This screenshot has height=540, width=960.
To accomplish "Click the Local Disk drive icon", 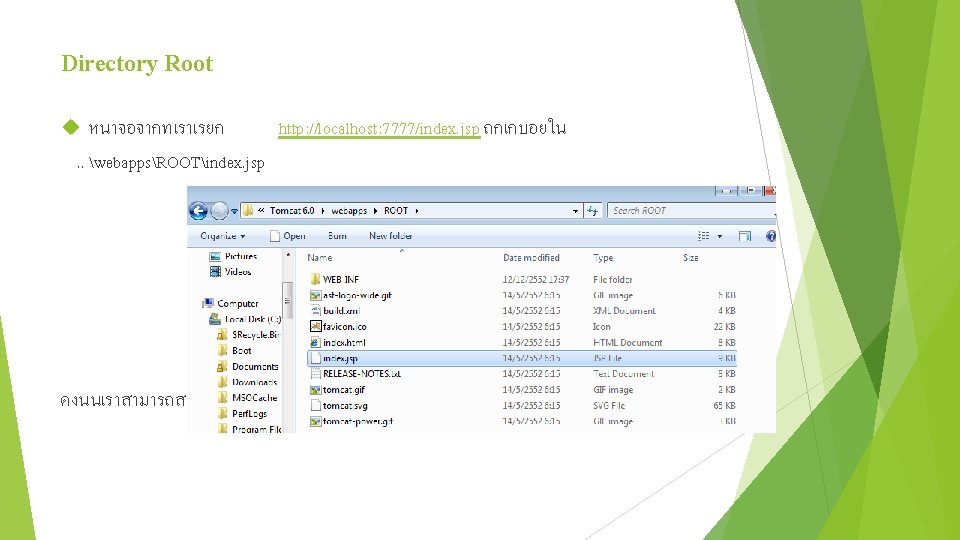I will tap(215, 319).
